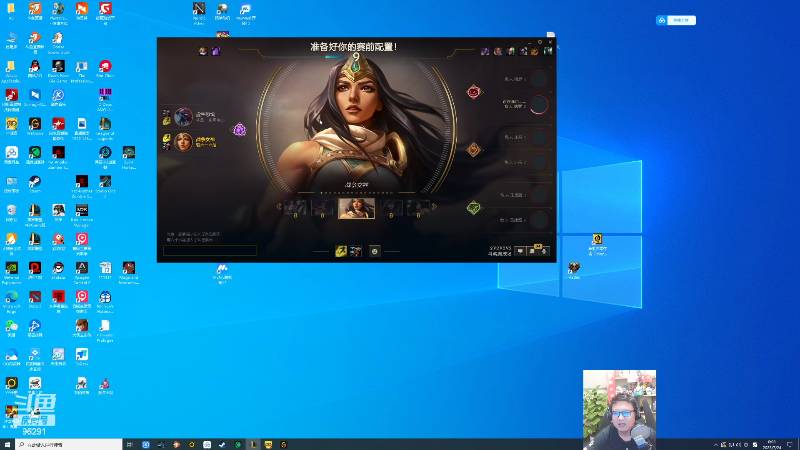Open League client settings gear
Screen dimensions: 800x450
tap(540, 42)
